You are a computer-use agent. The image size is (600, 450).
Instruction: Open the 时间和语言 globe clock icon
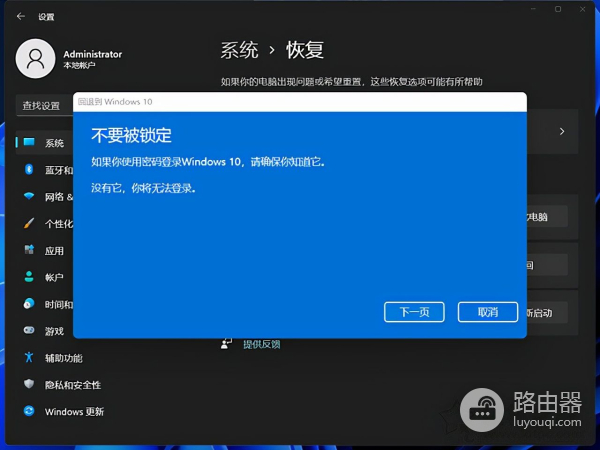pos(29,304)
